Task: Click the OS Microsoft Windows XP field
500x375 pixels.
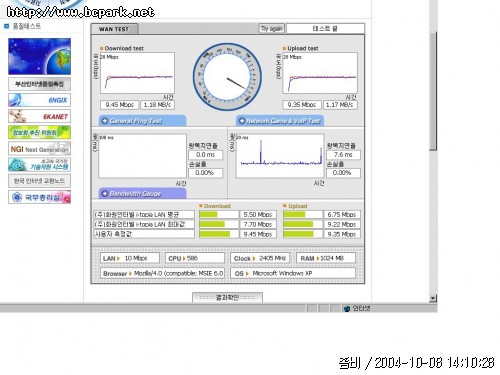Action: pyautogui.click(x=293, y=273)
